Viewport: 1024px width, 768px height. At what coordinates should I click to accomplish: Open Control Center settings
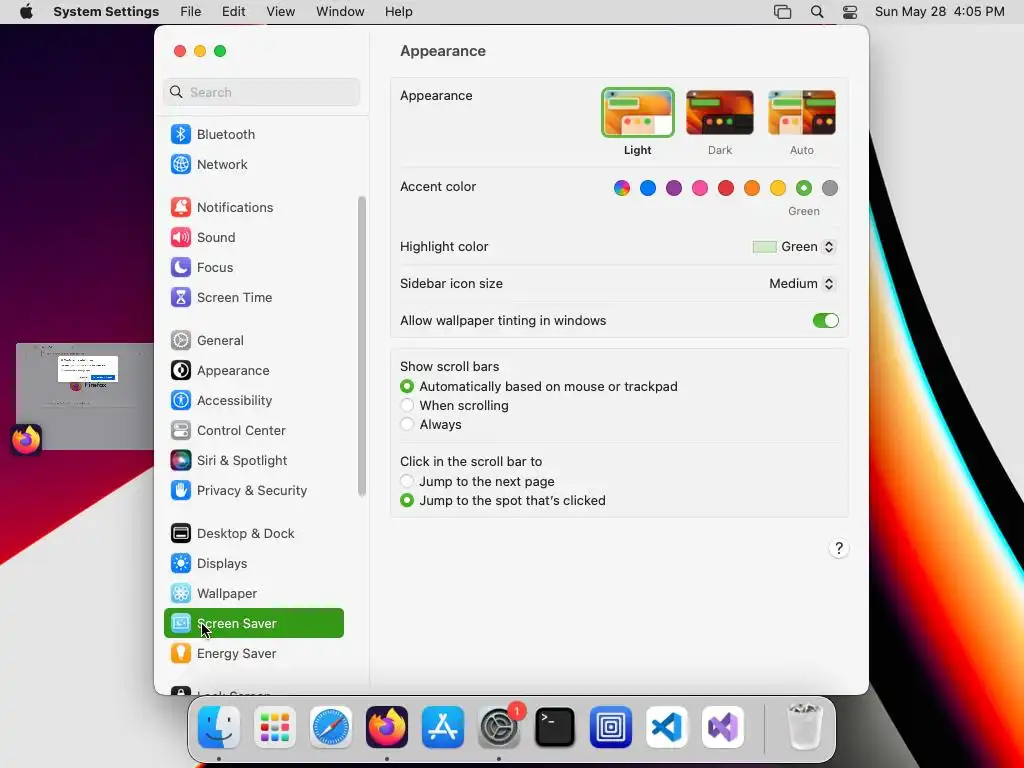click(253, 430)
